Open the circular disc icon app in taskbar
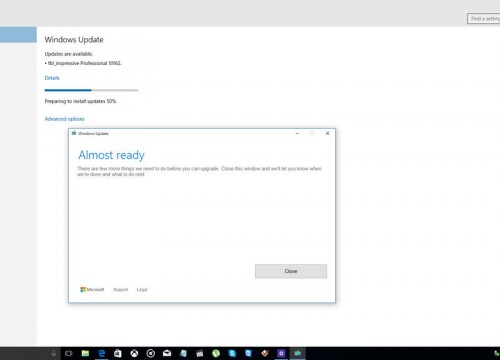The height and width of the screenshot is (360, 500). (151, 353)
